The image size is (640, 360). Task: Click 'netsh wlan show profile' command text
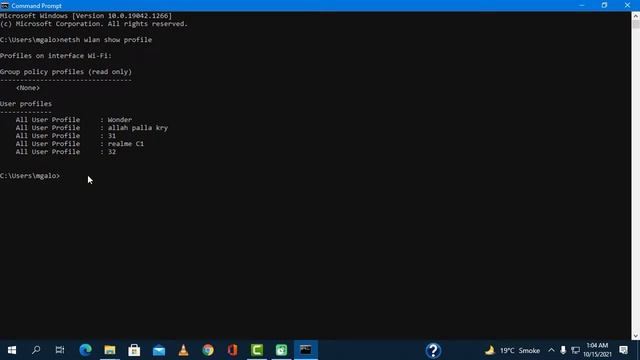pos(106,40)
